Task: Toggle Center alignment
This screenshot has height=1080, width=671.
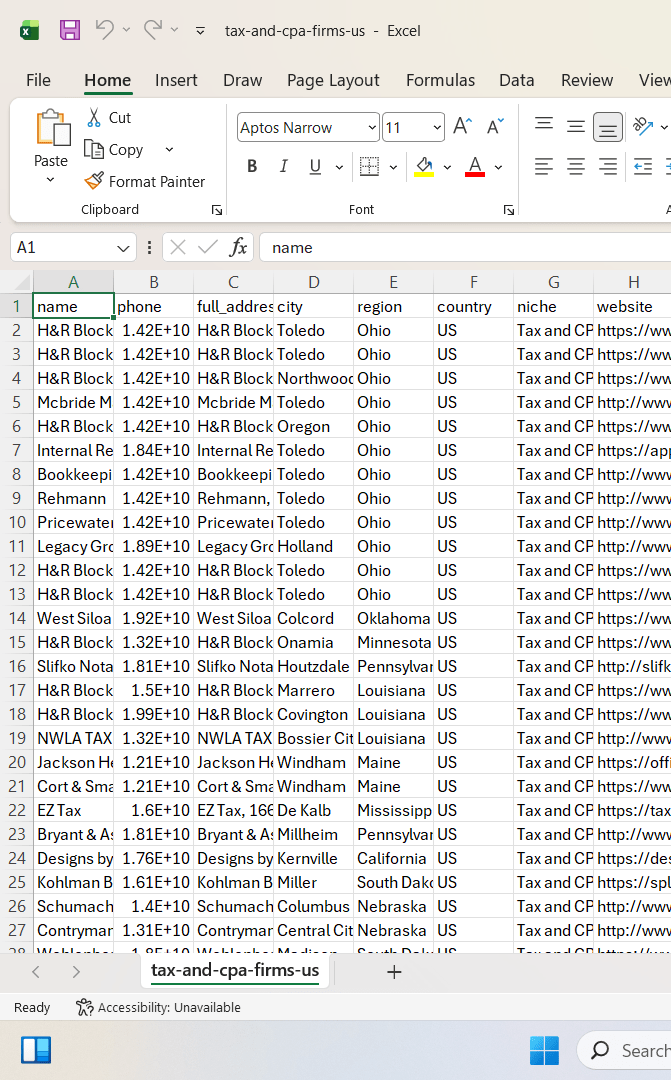Action: (x=576, y=166)
